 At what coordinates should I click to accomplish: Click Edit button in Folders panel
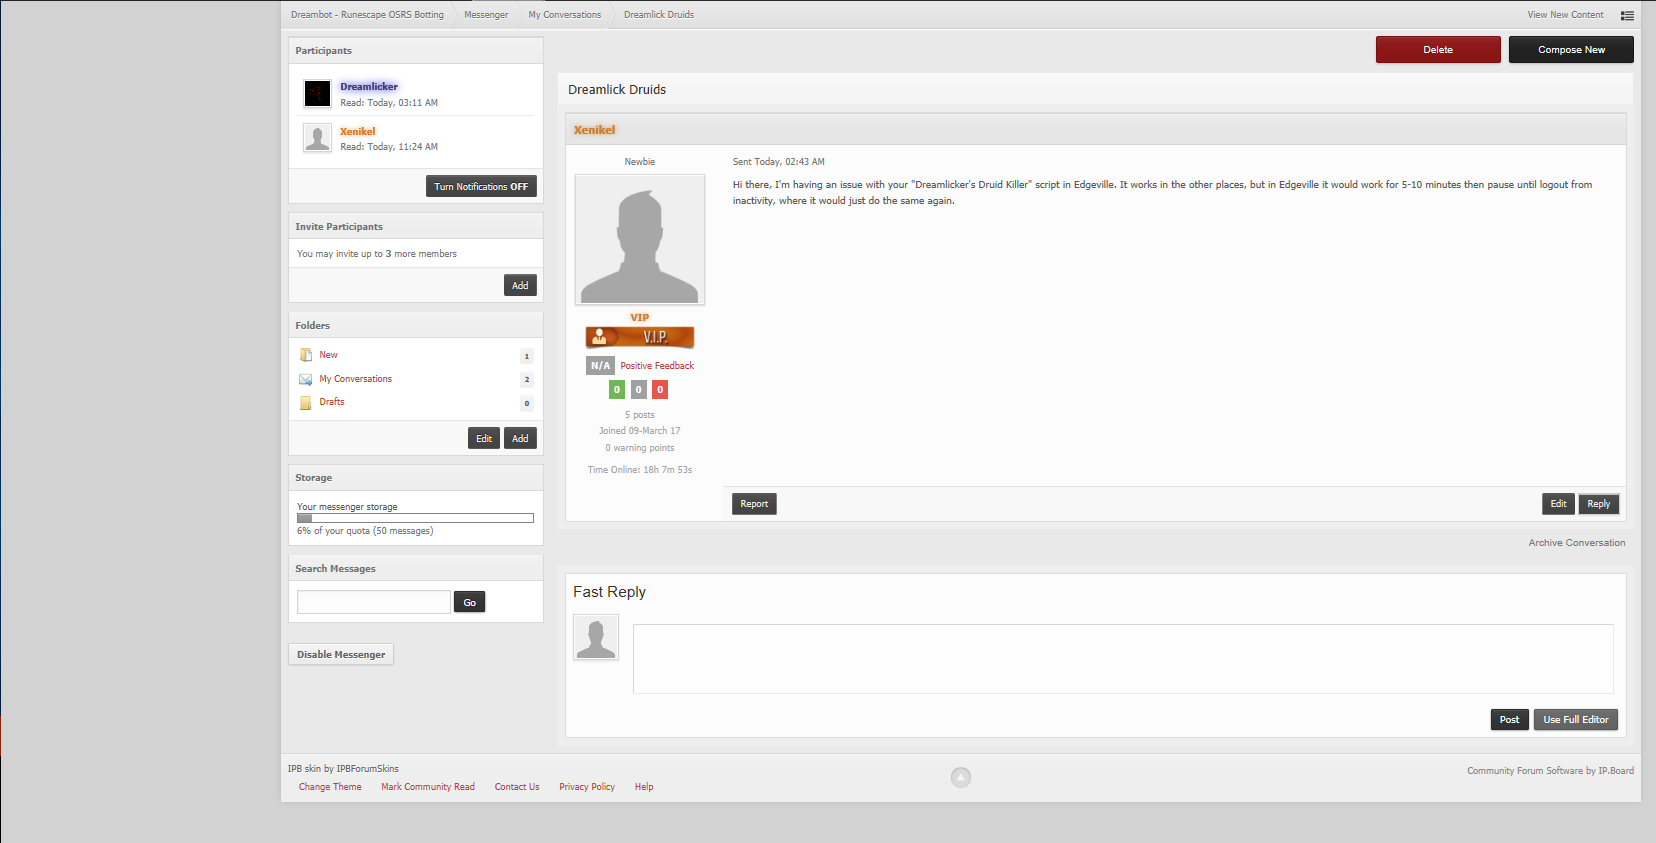pos(484,439)
